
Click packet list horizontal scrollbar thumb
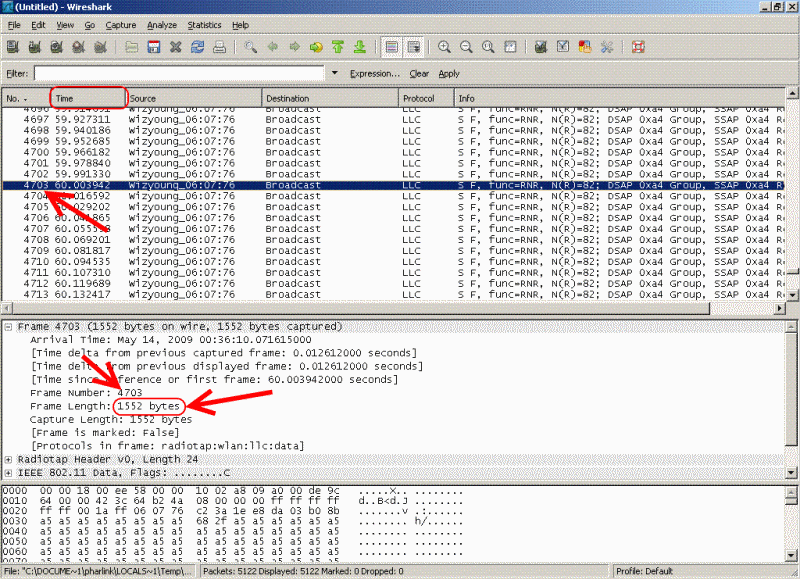[360, 309]
